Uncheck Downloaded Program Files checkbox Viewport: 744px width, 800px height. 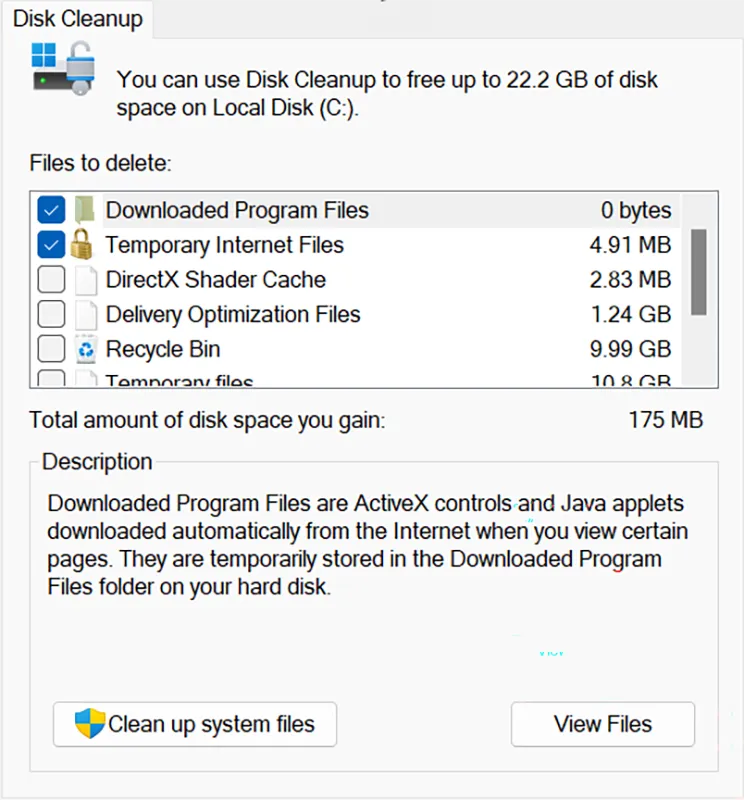(51, 210)
